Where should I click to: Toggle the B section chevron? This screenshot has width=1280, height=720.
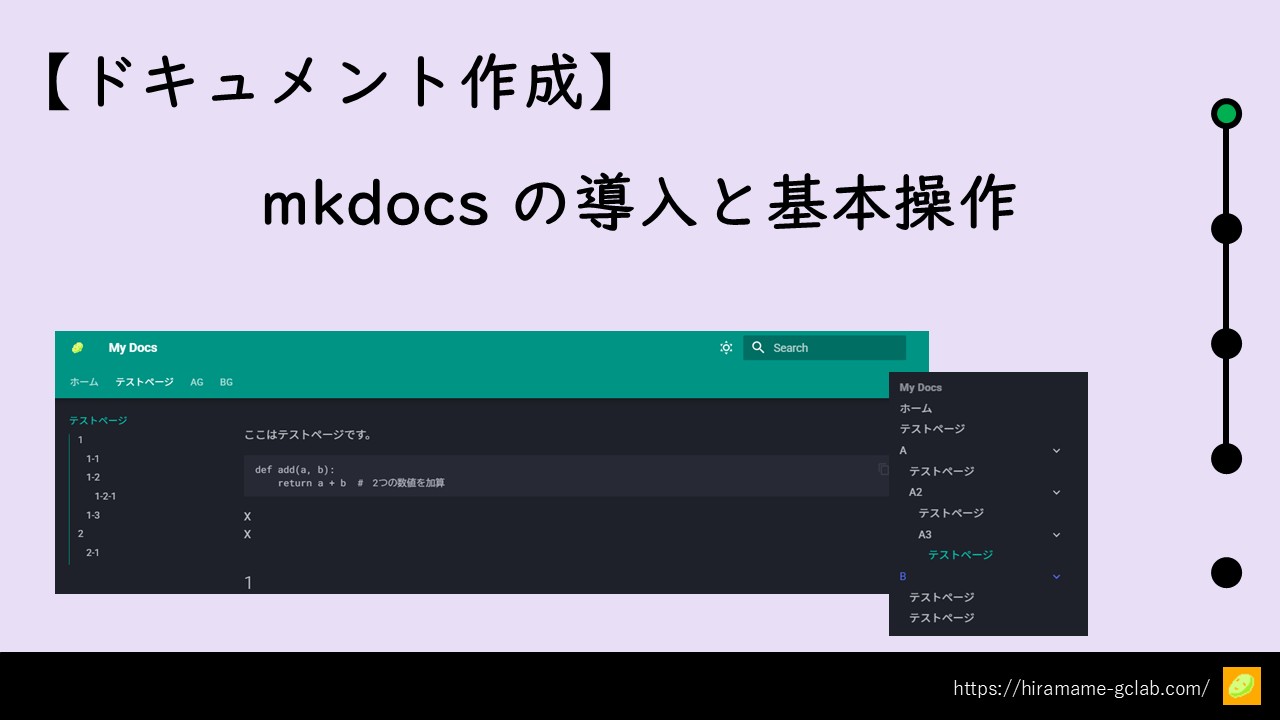point(1056,577)
